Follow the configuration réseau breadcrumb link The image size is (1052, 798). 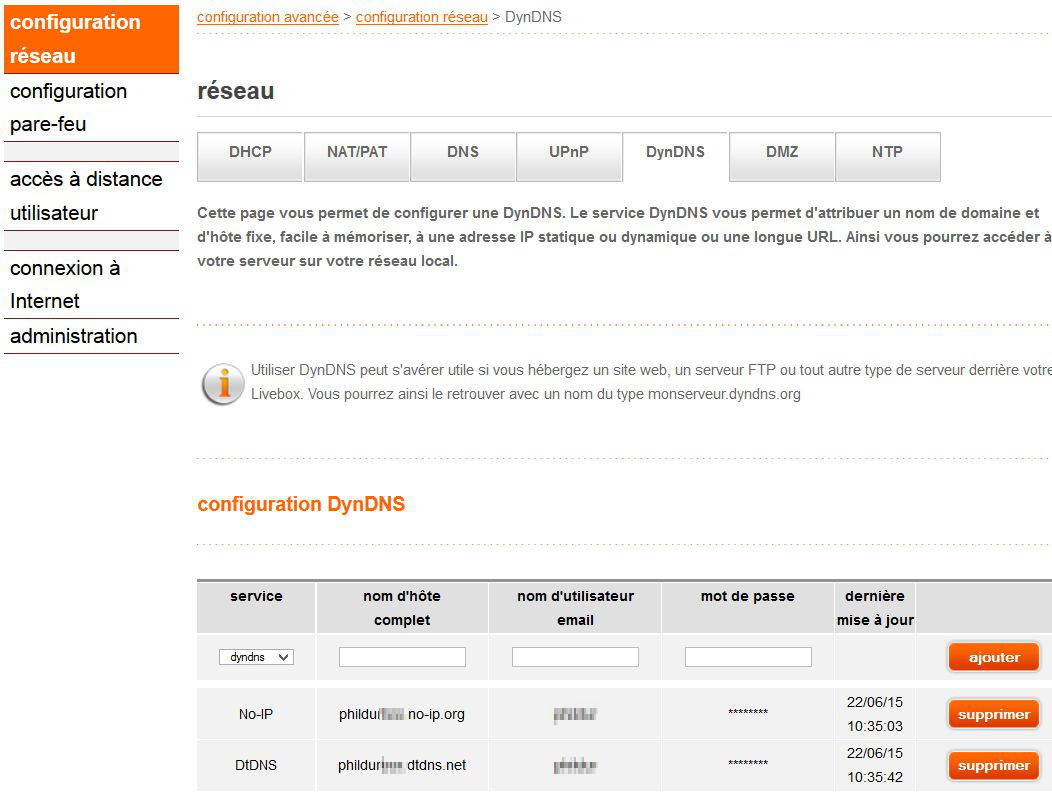click(421, 17)
